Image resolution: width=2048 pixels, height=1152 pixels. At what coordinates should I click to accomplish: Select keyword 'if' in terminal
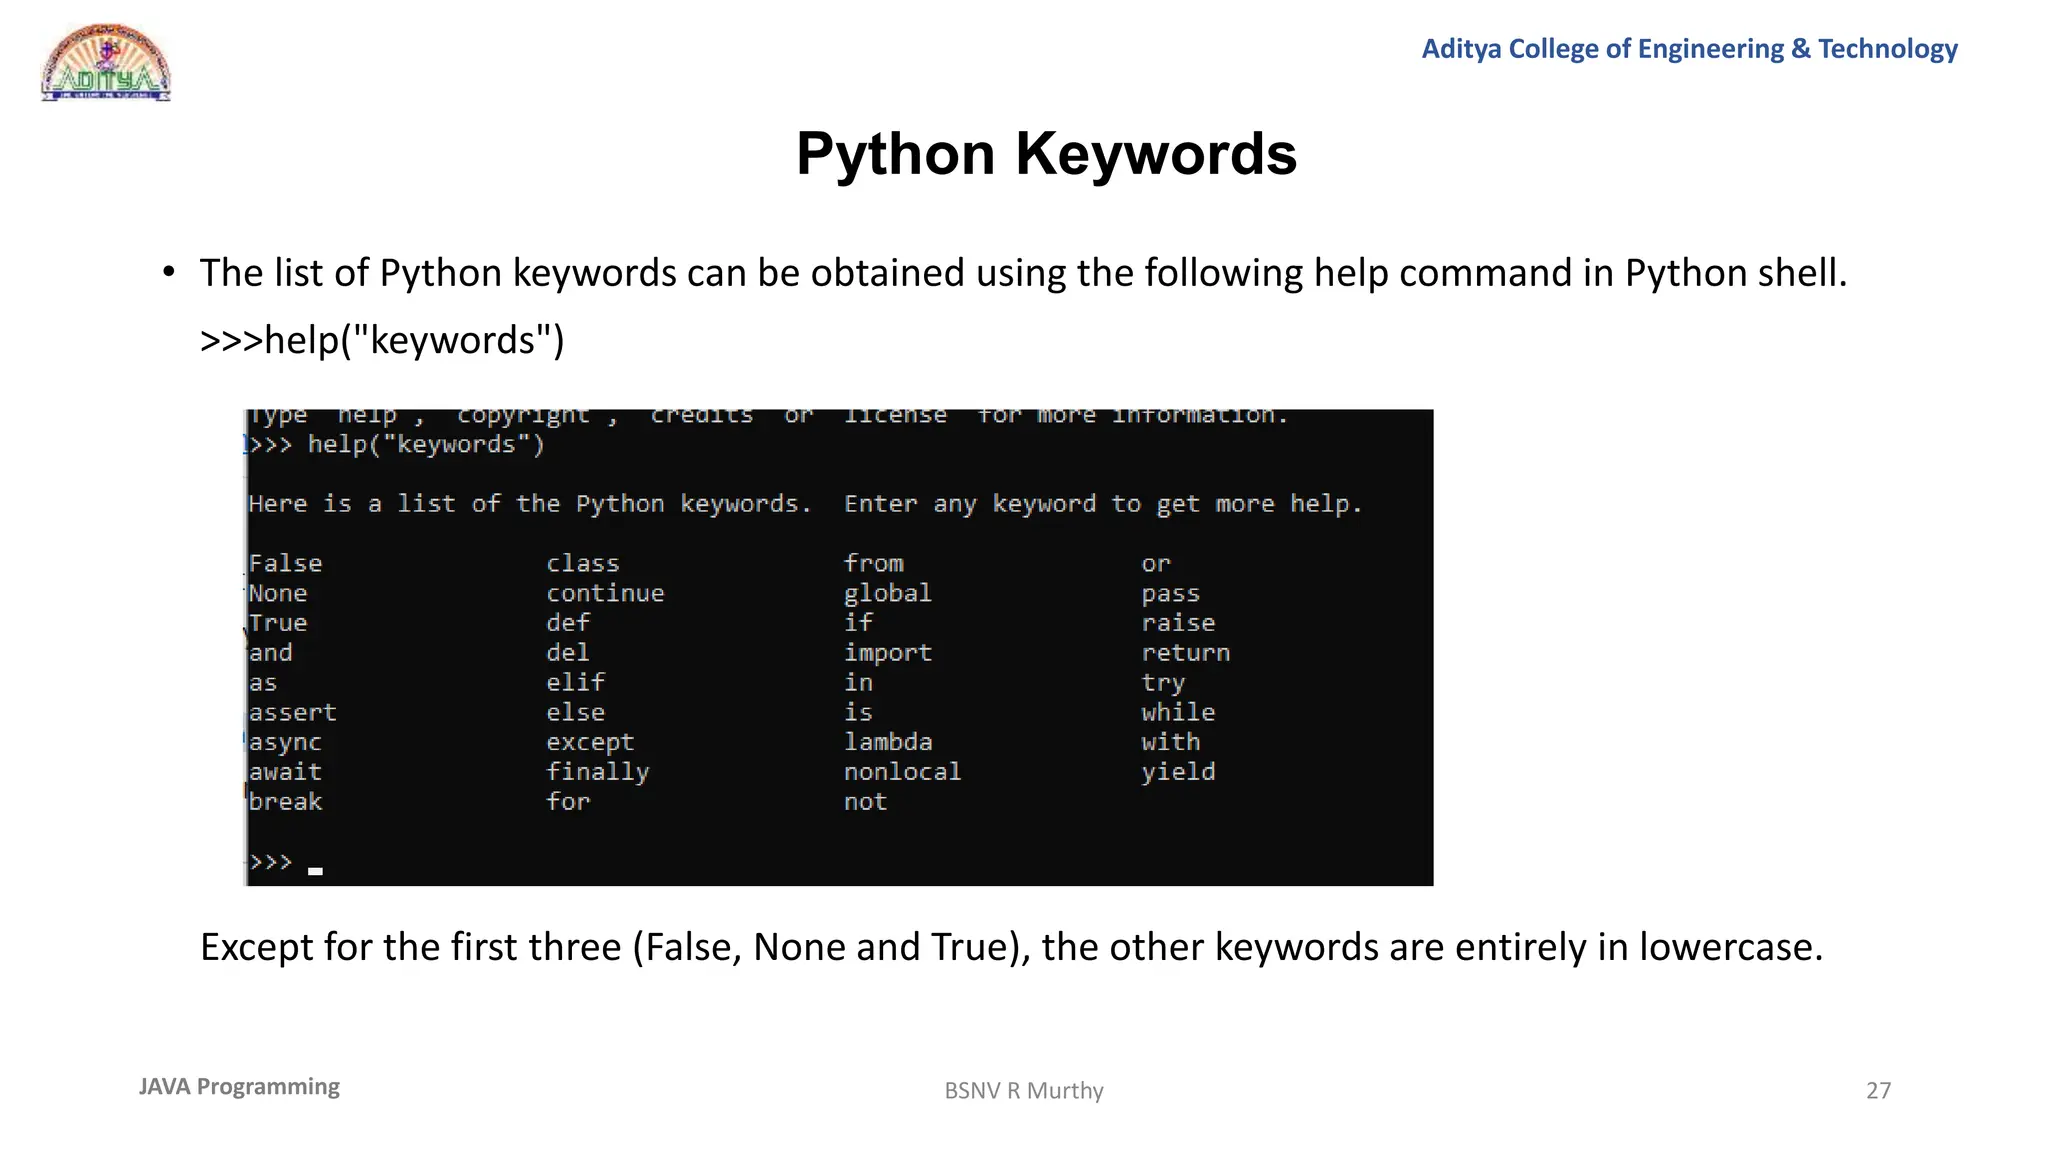(x=859, y=623)
